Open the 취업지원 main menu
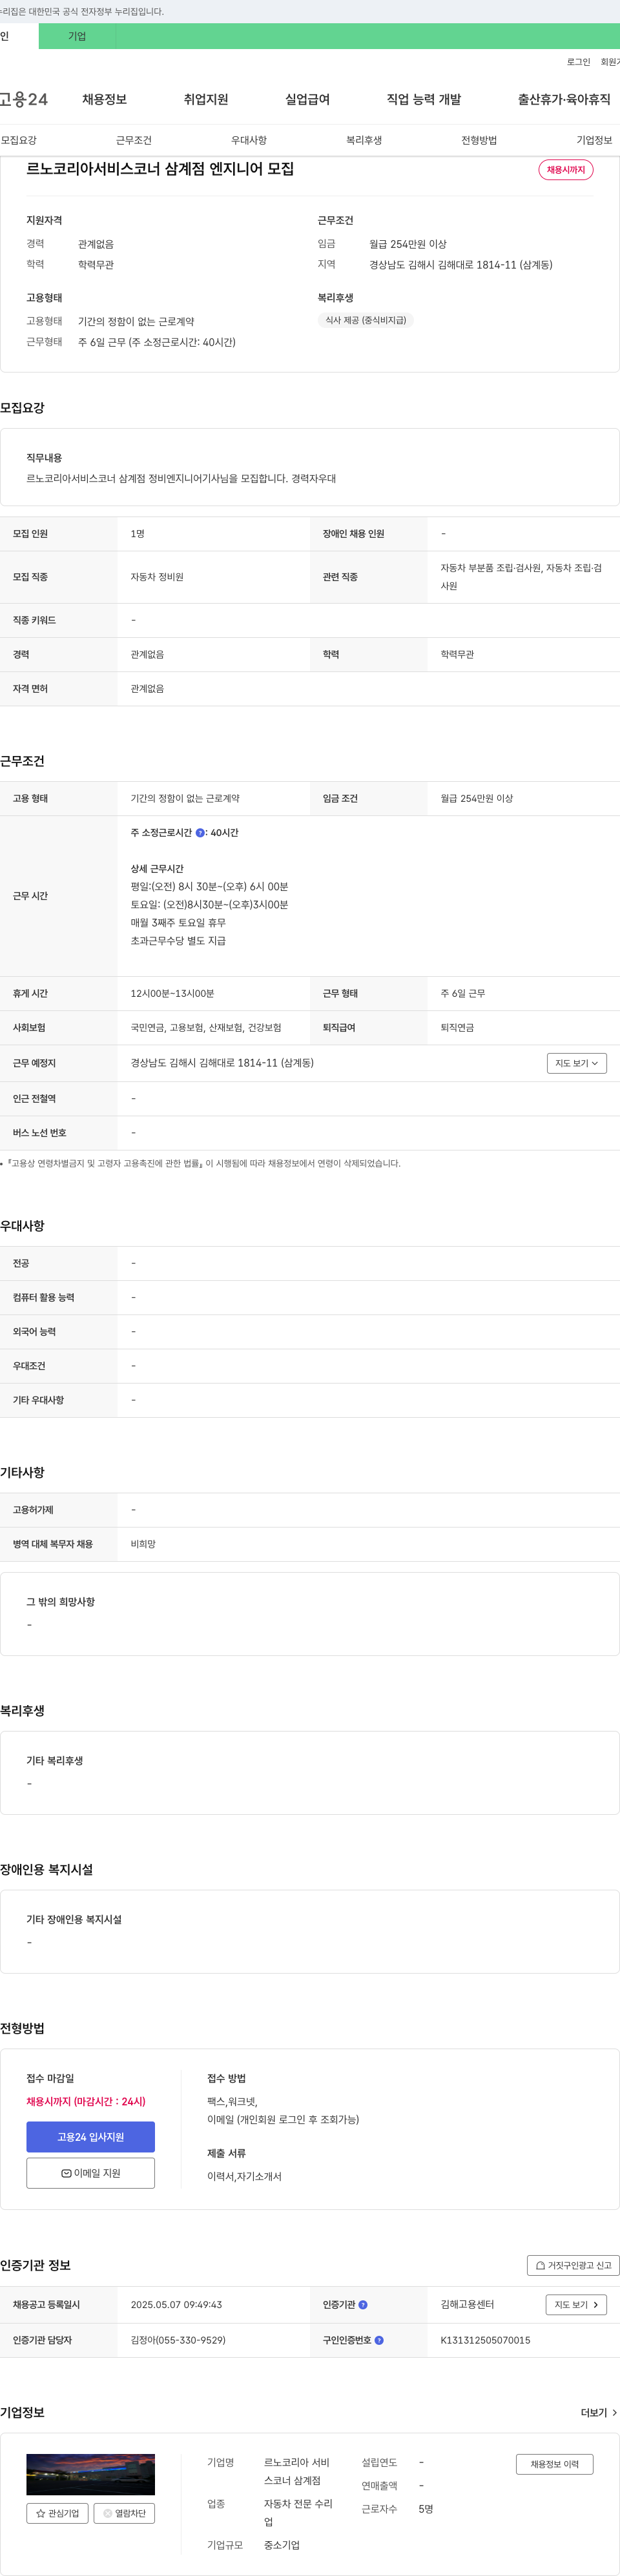Viewport: 620px width, 2576px height. (x=206, y=99)
